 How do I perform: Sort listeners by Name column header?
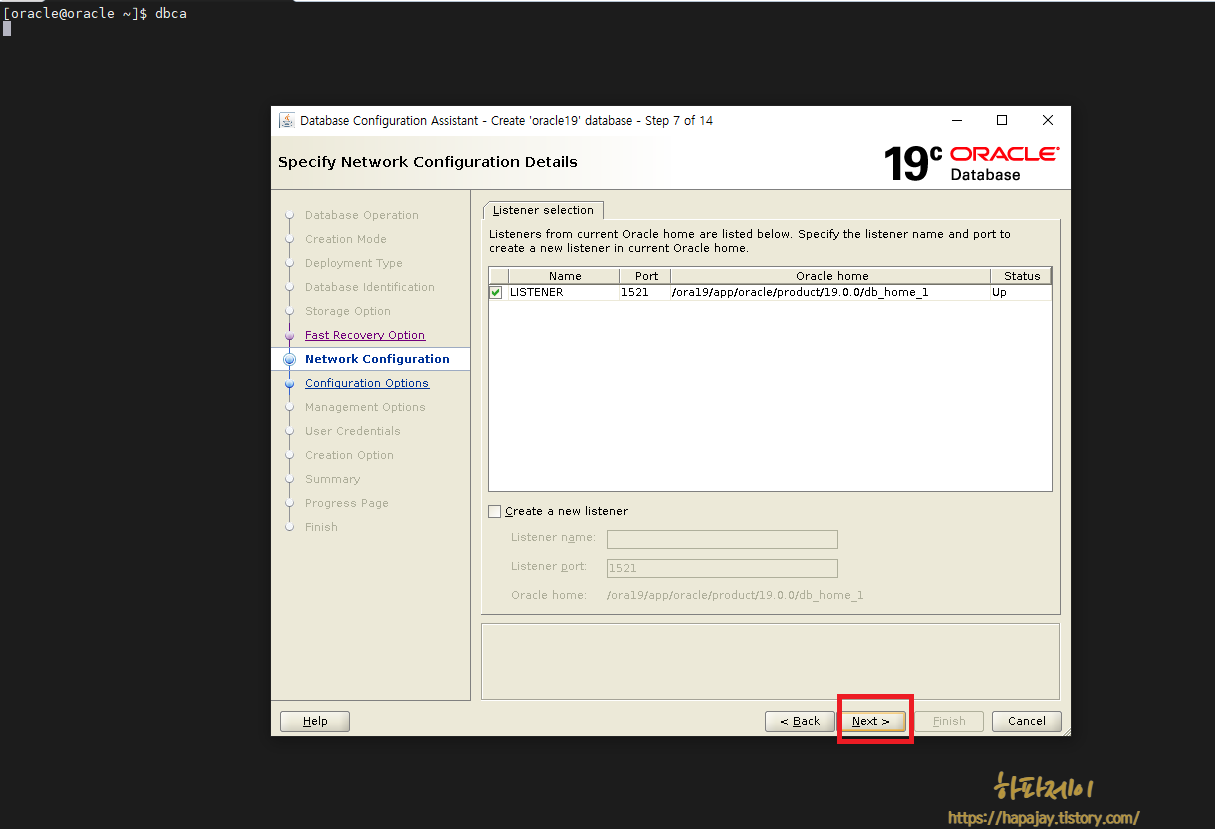point(565,276)
